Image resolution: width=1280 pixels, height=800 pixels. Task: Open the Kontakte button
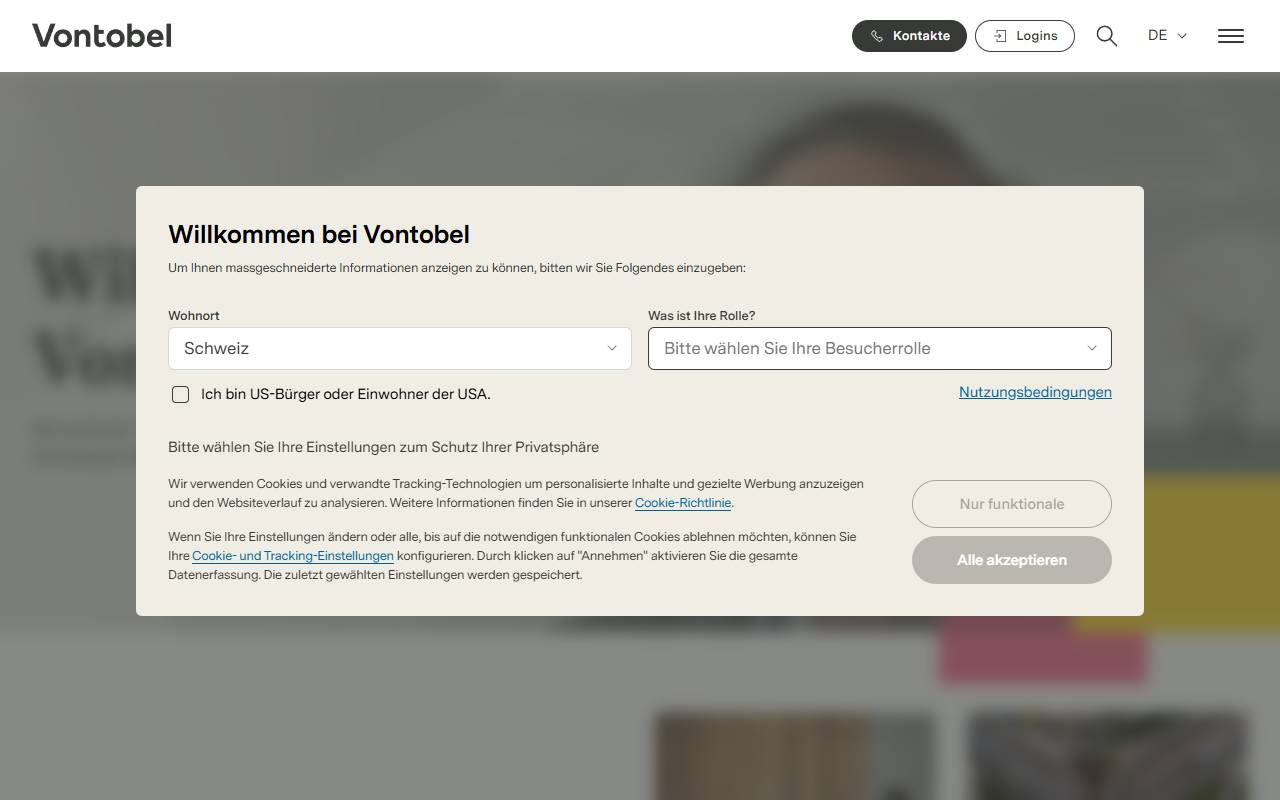click(x=909, y=36)
